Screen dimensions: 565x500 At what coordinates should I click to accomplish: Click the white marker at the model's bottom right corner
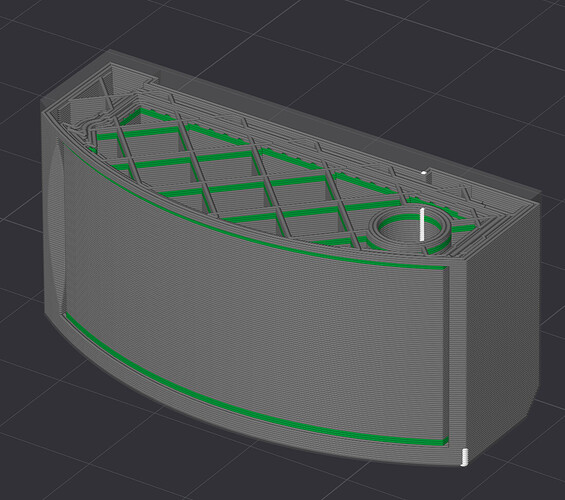[464, 457]
